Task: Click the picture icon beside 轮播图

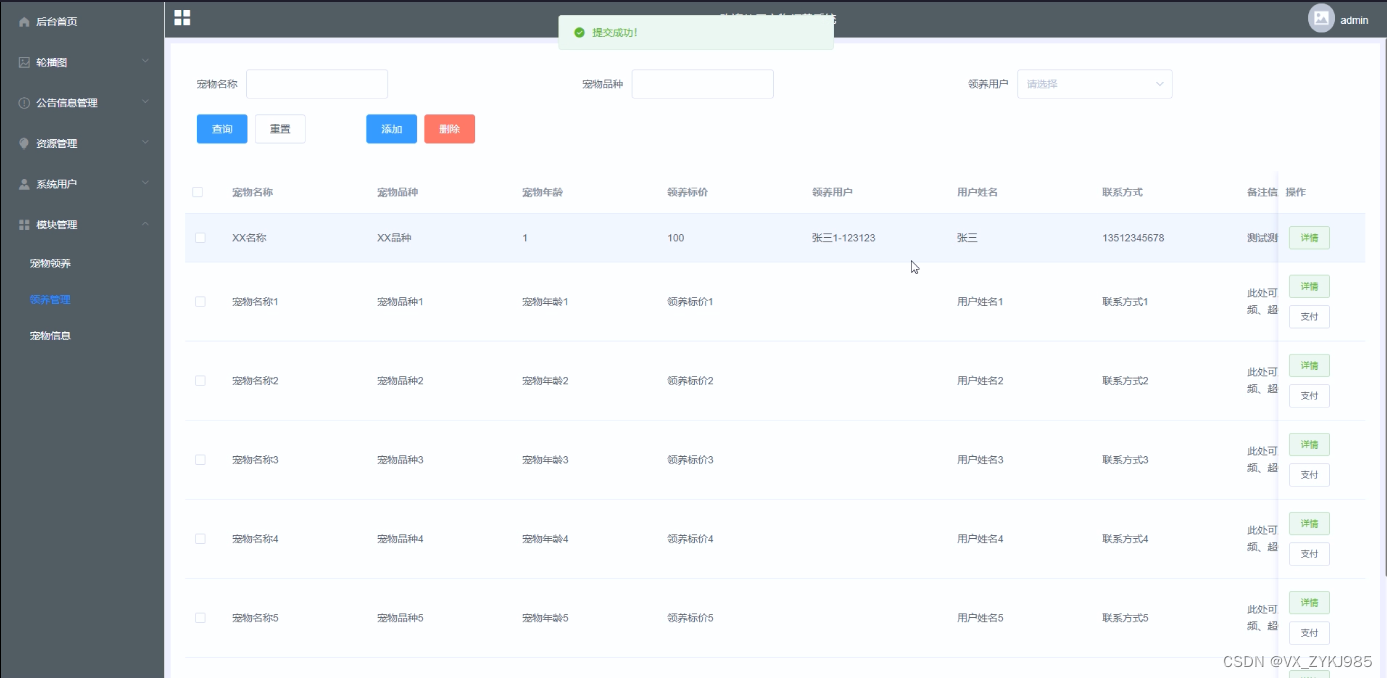Action: click(24, 62)
